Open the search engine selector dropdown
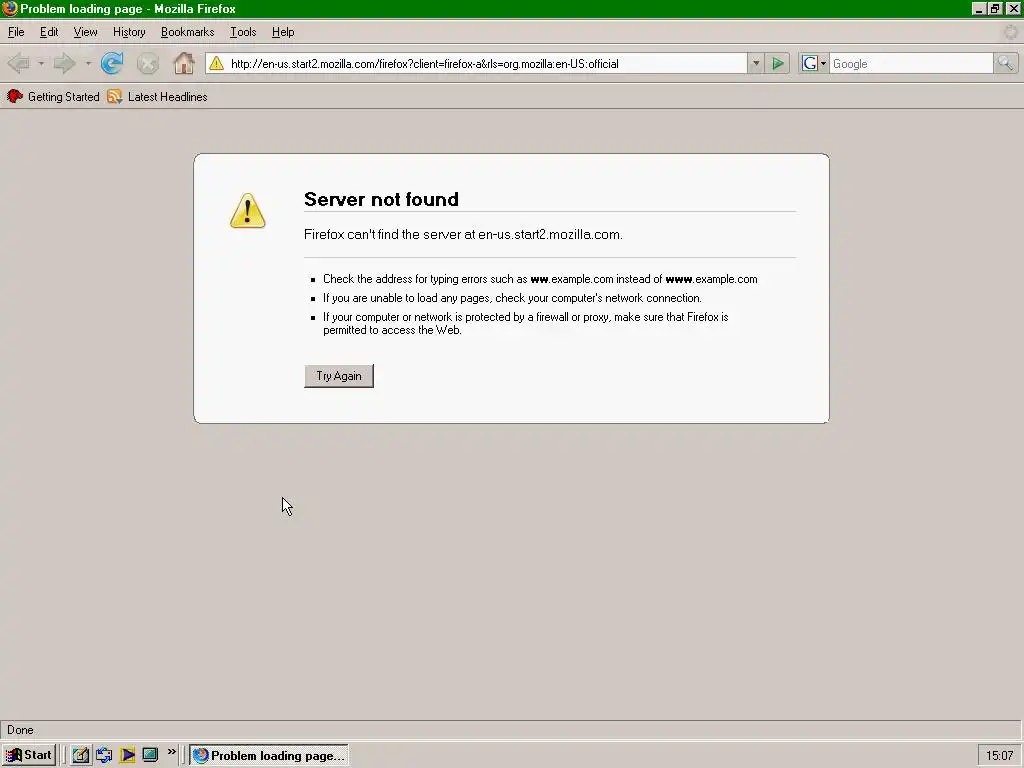This screenshot has width=1024, height=768. click(823, 63)
